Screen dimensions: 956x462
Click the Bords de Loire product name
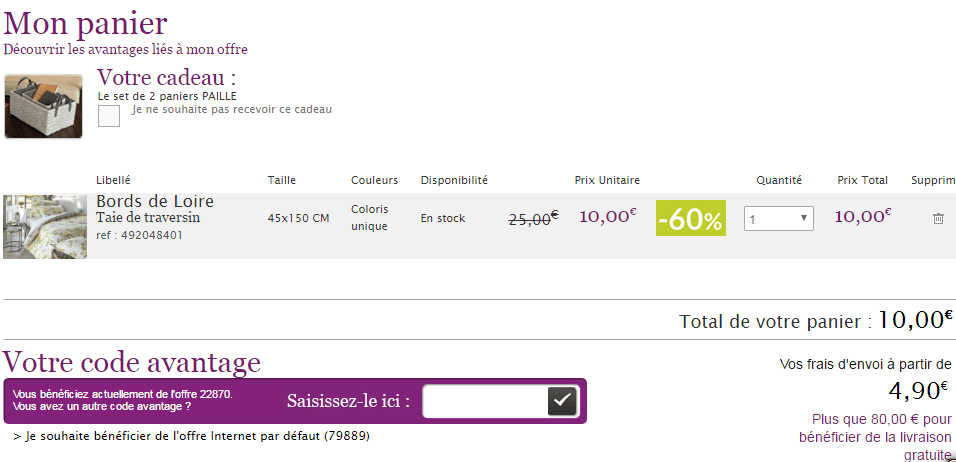155,202
